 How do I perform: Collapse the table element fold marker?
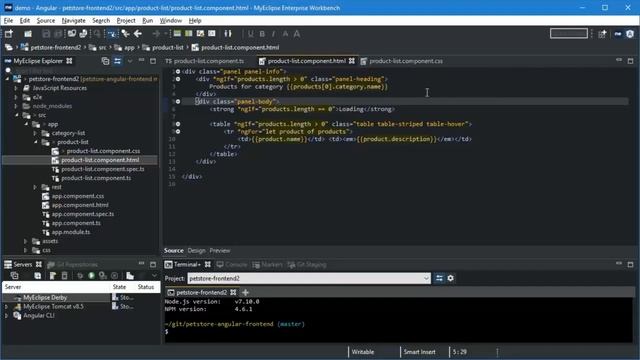[x=178, y=124]
